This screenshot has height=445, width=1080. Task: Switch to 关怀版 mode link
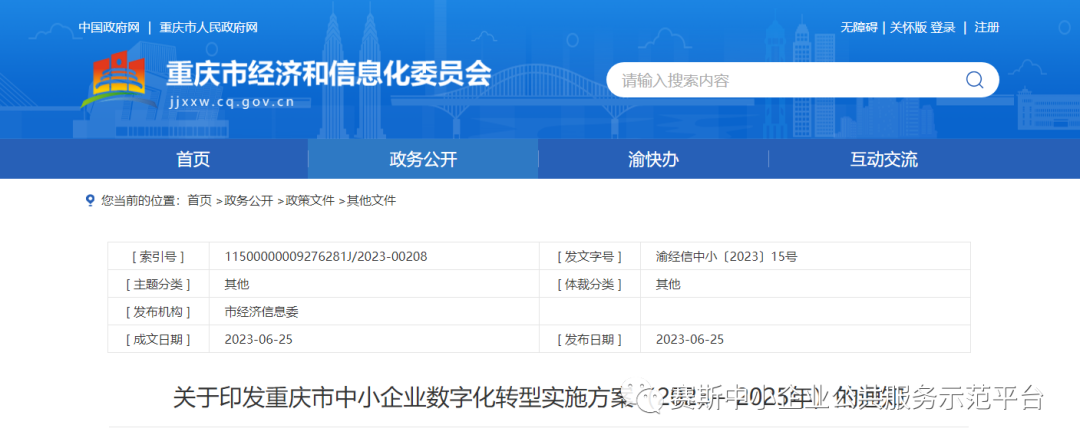[908, 28]
